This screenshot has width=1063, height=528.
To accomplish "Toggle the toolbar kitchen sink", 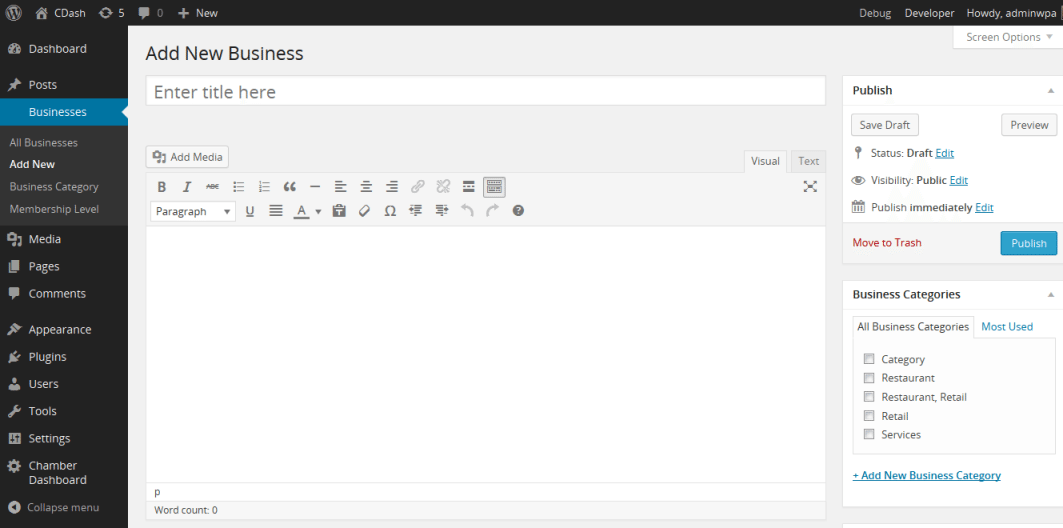I will [494, 187].
